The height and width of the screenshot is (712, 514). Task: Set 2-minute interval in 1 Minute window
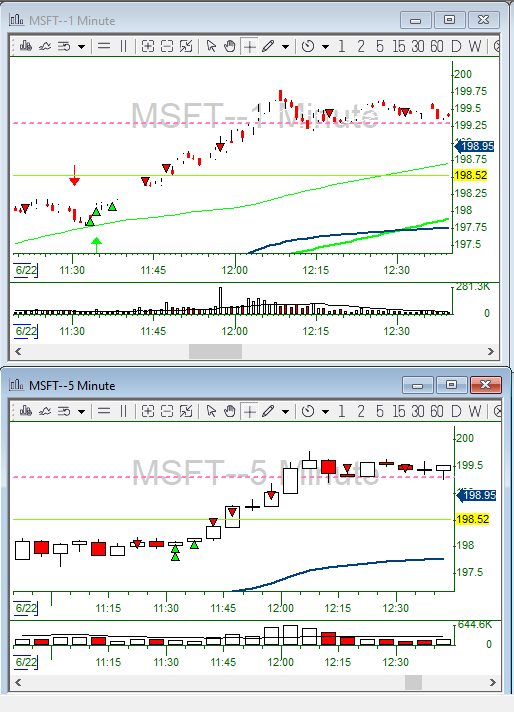coord(361,46)
